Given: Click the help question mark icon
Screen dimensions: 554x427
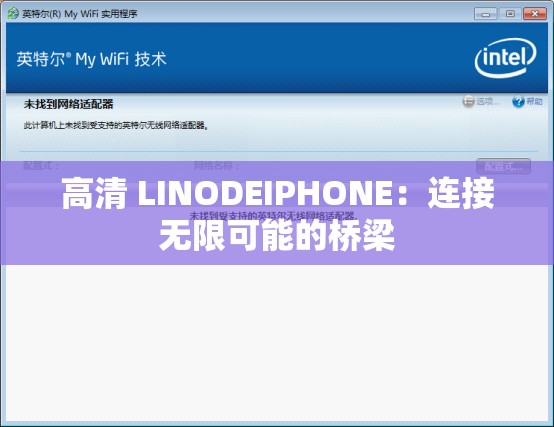Looking at the screenshot, I should click(x=518, y=102).
